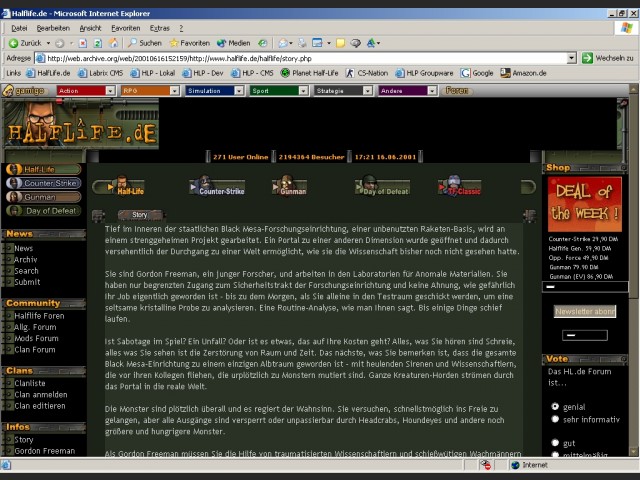
Task: Open the Ansicht menu
Action: pos(90,28)
